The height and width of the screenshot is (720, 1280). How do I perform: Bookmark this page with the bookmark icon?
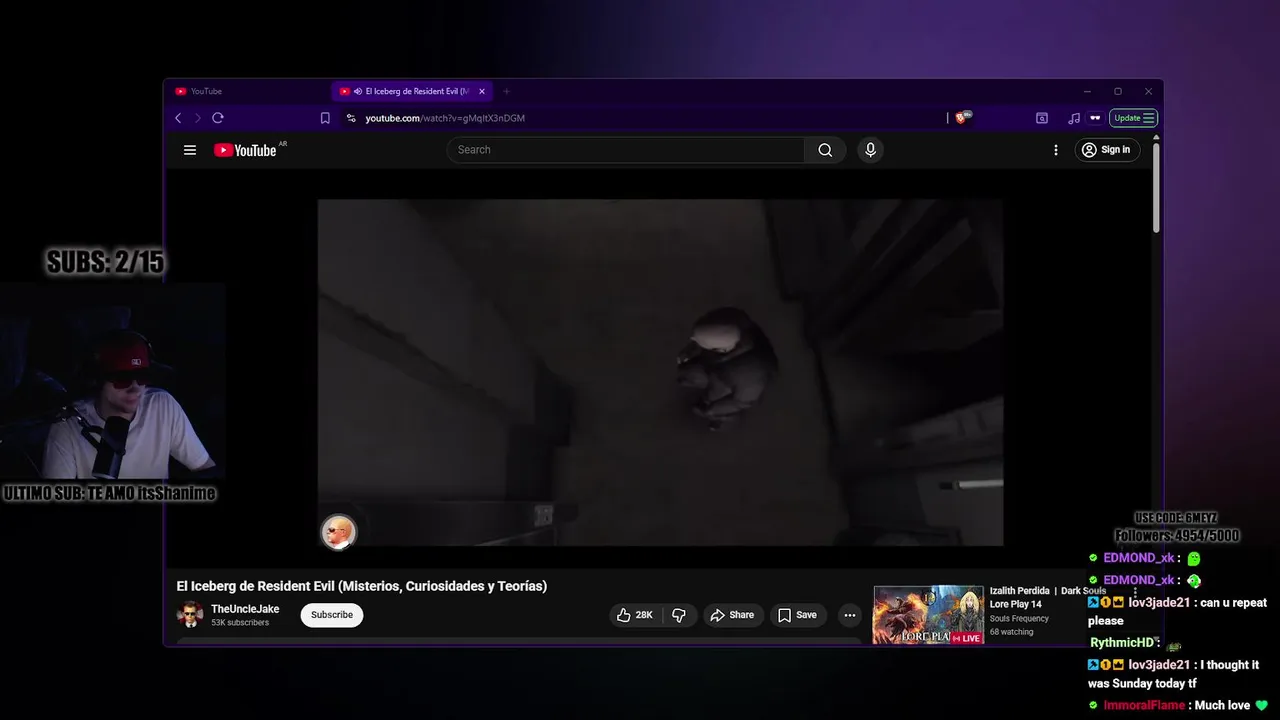tap(325, 118)
